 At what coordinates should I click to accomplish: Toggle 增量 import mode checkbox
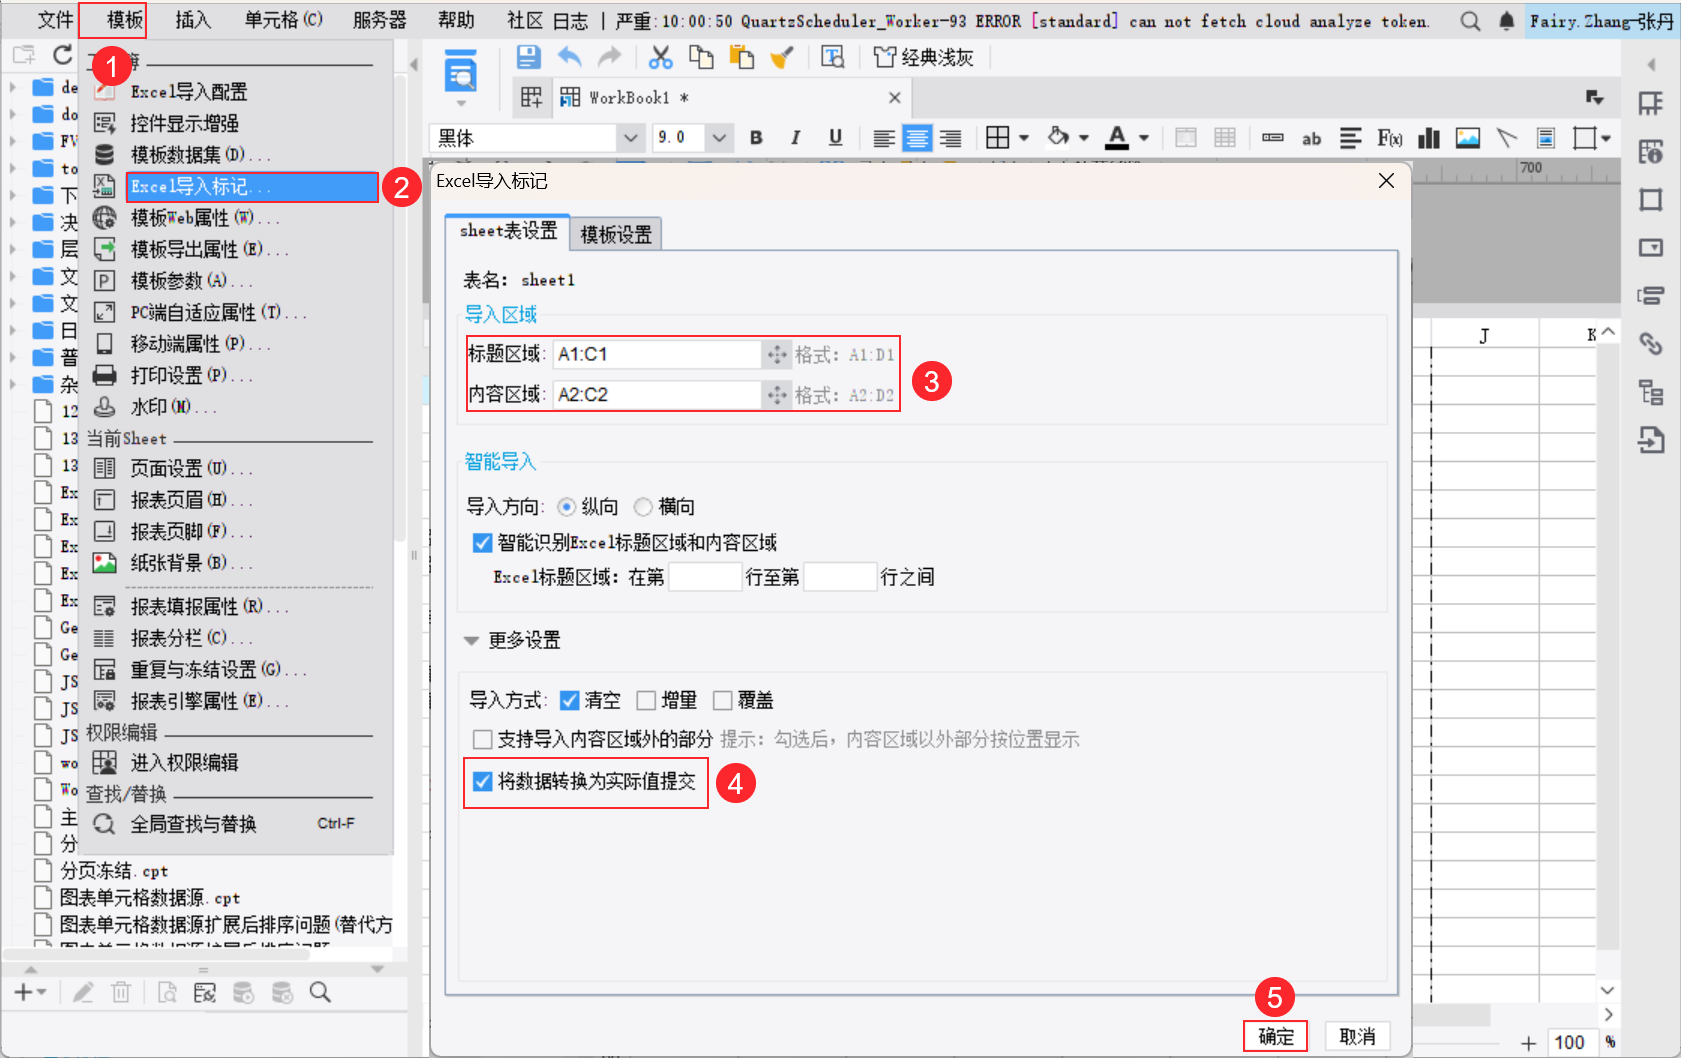(646, 700)
